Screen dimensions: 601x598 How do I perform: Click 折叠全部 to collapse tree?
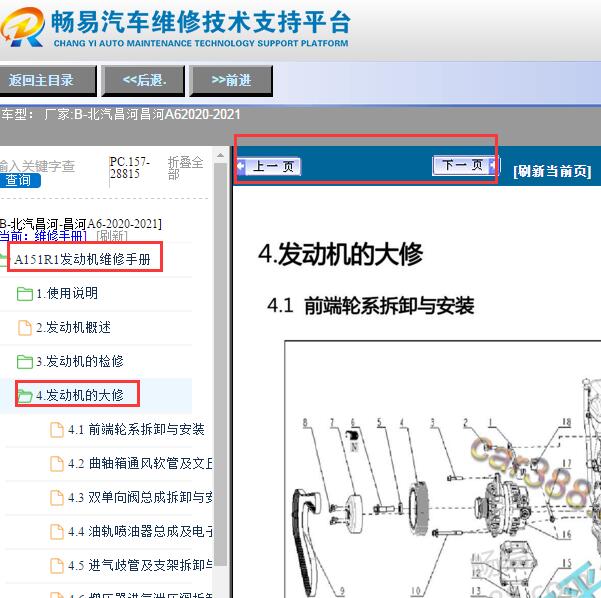(185, 168)
